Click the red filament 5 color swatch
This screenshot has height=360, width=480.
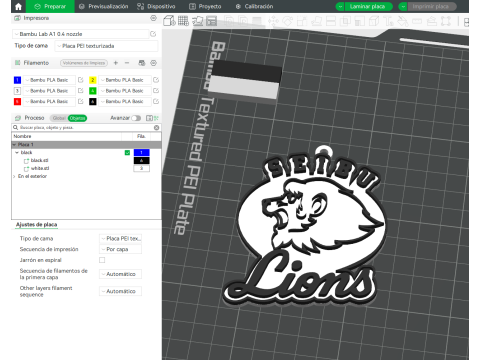click(x=17, y=101)
